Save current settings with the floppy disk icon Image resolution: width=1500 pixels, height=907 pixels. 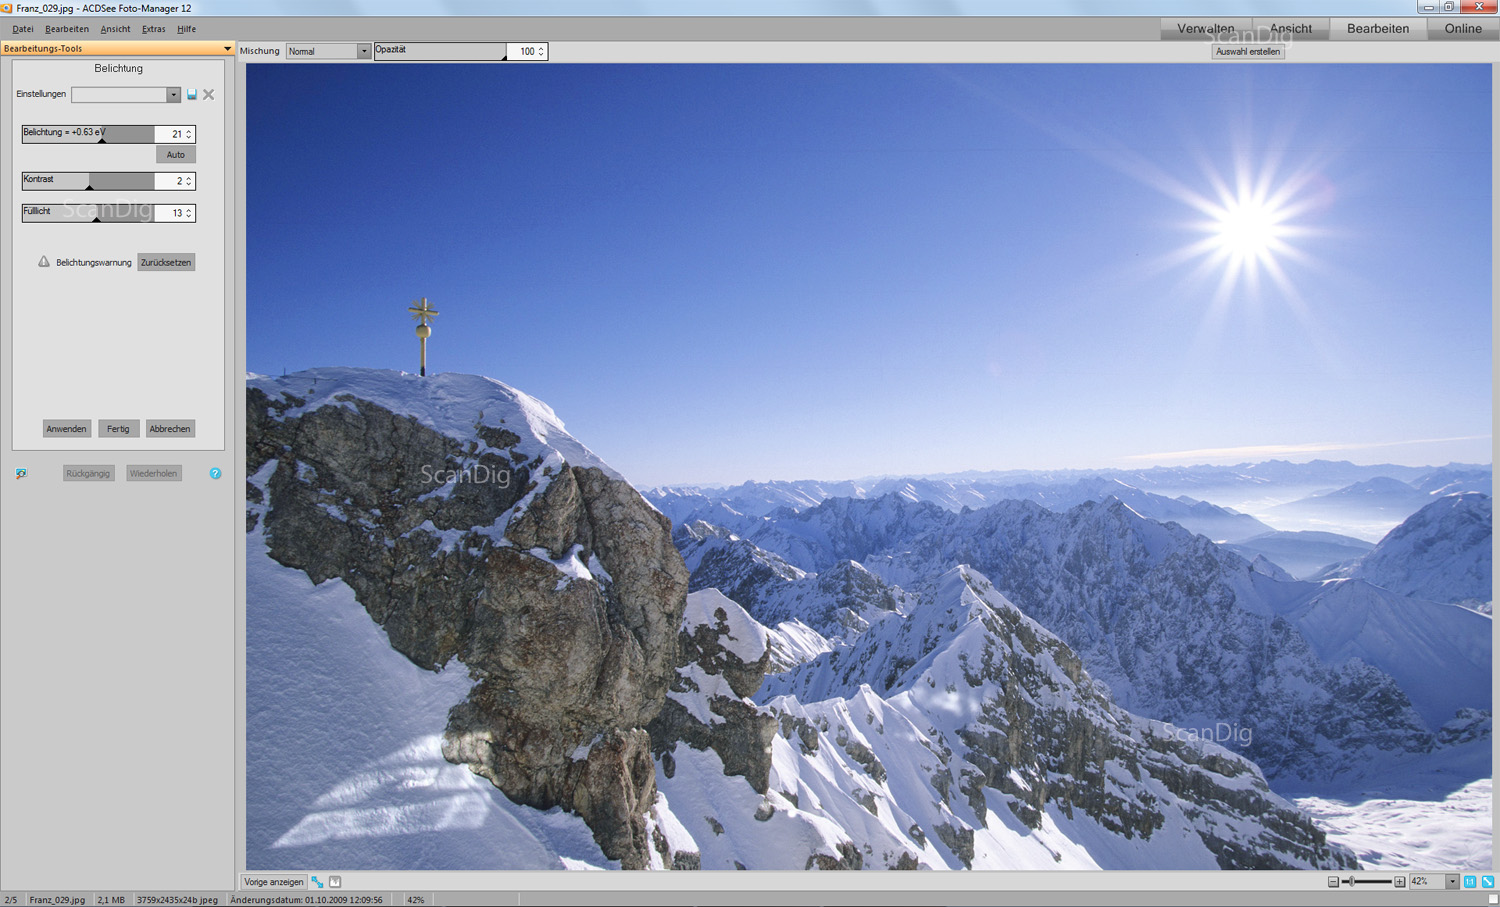point(192,95)
